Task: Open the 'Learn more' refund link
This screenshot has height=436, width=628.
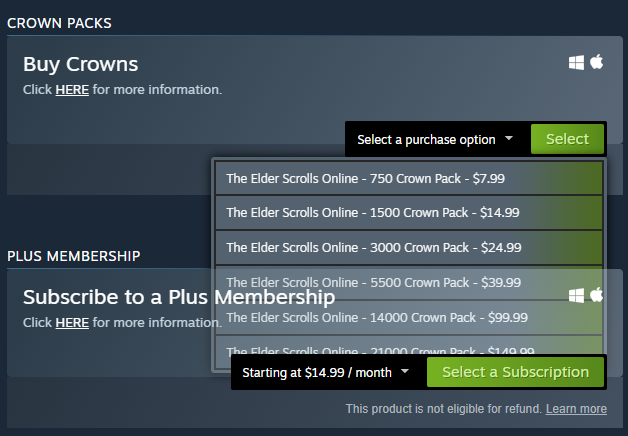Action: 576,409
